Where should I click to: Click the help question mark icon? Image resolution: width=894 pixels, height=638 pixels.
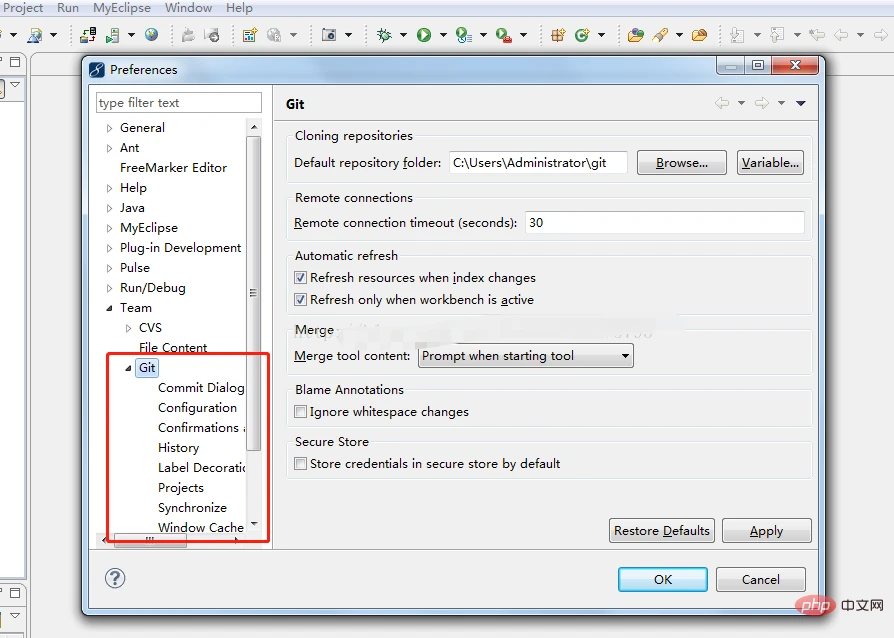click(115, 578)
